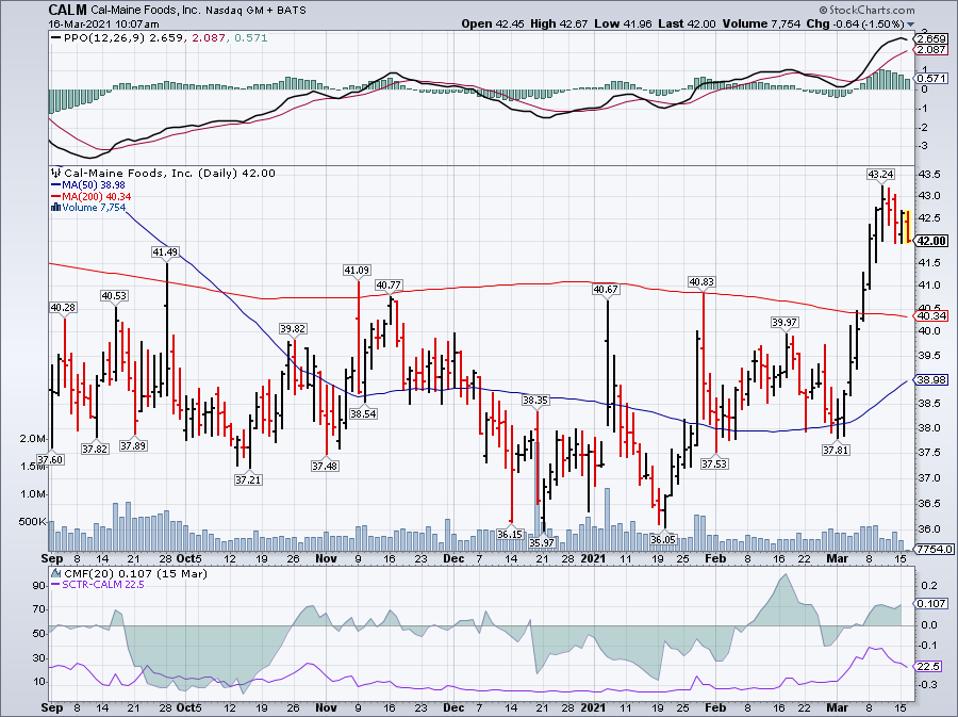Click the 'Last 42.00' header value

click(687, 24)
